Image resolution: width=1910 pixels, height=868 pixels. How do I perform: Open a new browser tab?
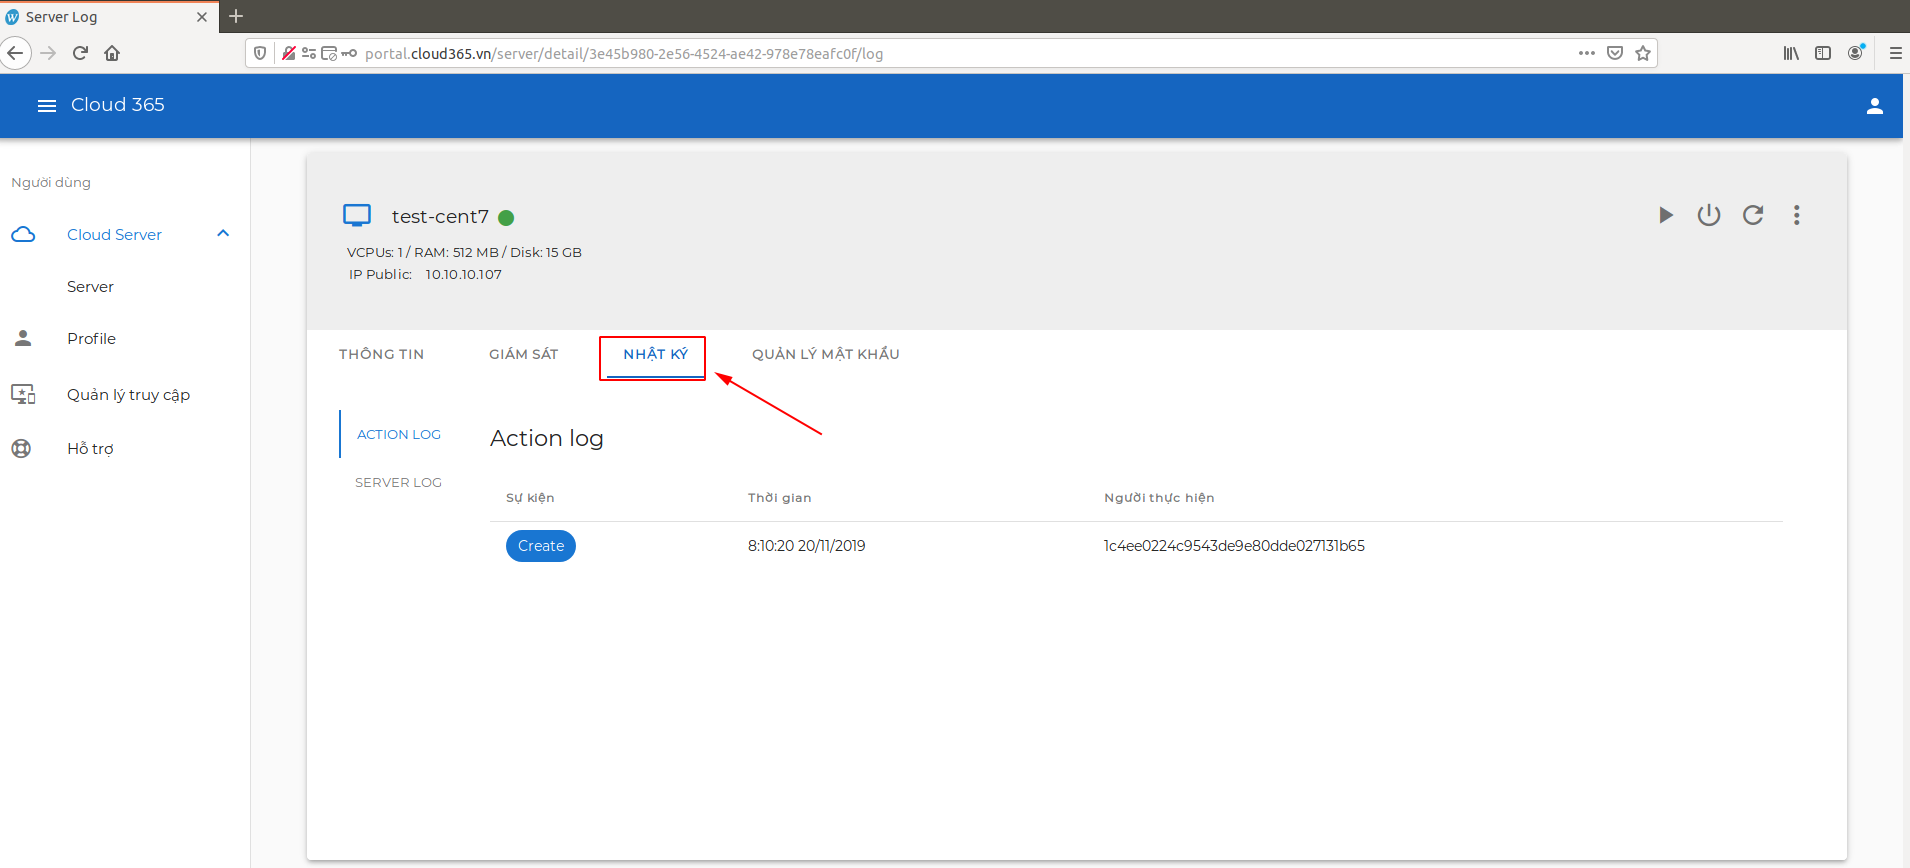[x=236, y=16]
